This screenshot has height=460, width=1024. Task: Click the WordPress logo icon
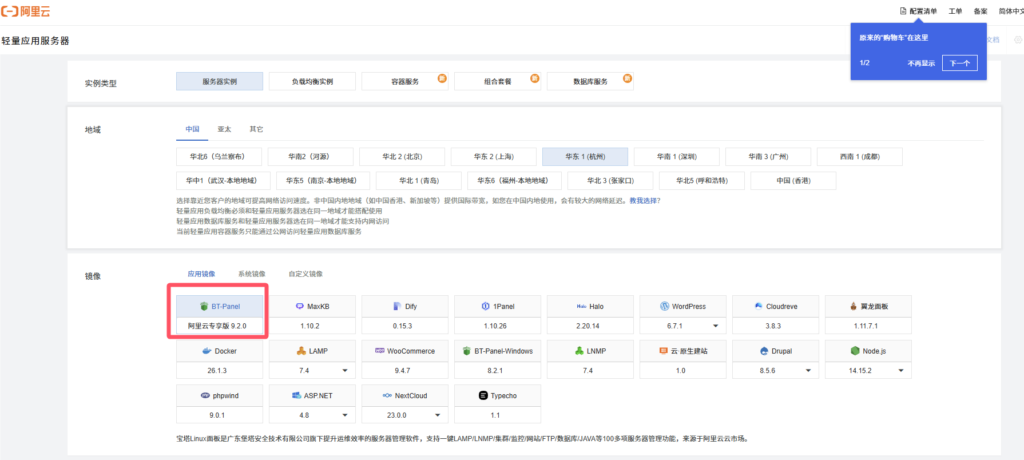(x=665, y=306)
